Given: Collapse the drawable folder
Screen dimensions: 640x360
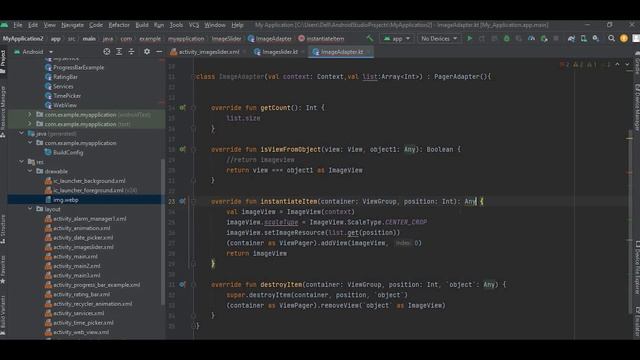Looking at the screenshot, I should [30, 171].
